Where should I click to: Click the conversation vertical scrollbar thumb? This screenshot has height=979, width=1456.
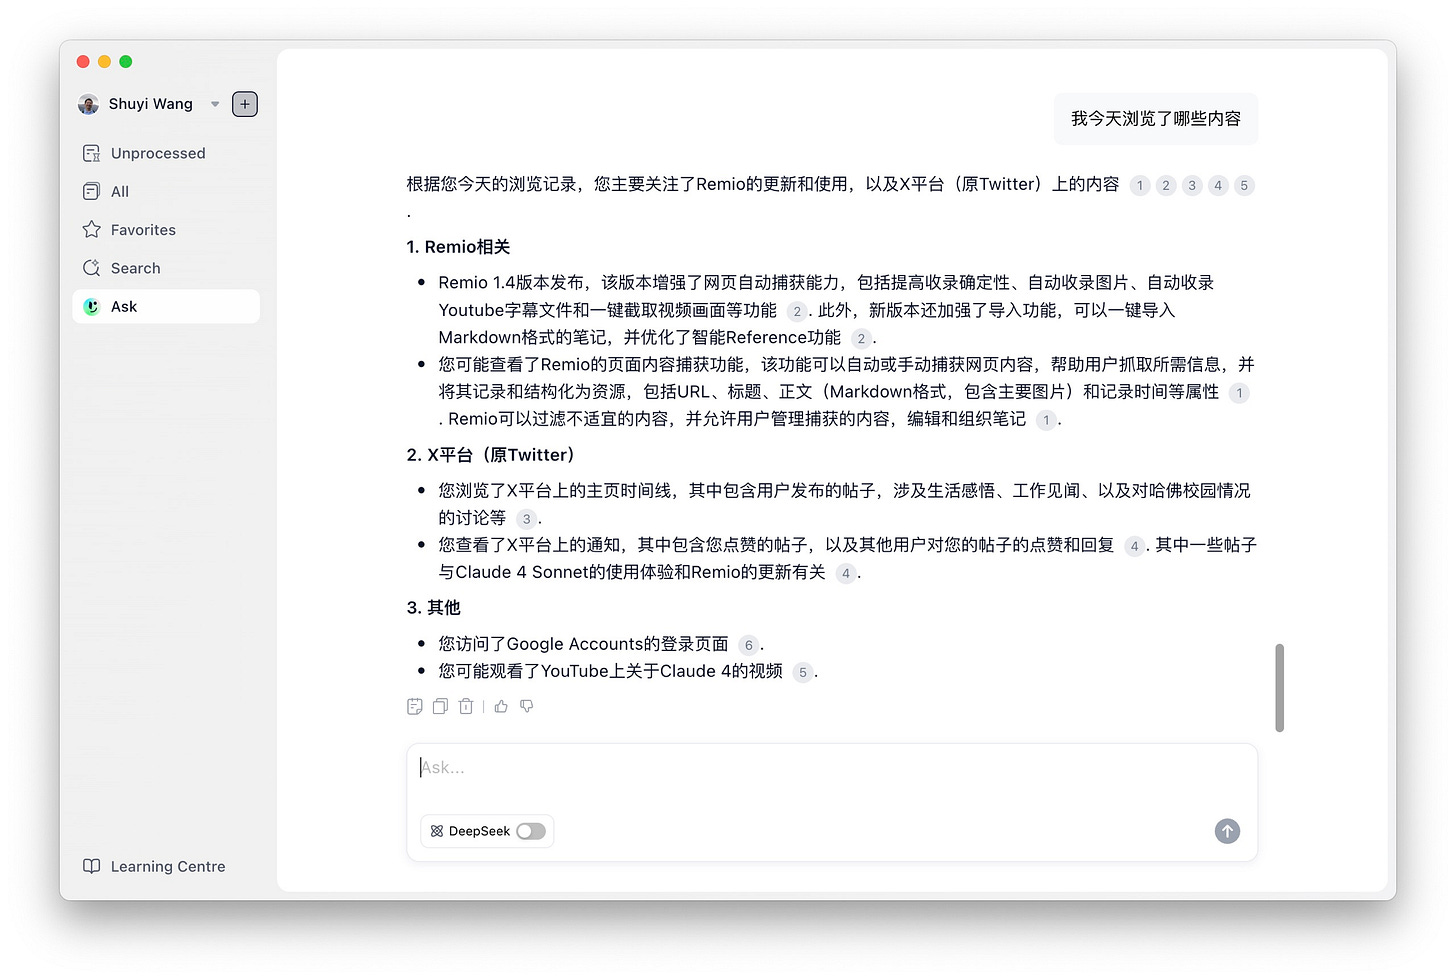[1279, 688]
